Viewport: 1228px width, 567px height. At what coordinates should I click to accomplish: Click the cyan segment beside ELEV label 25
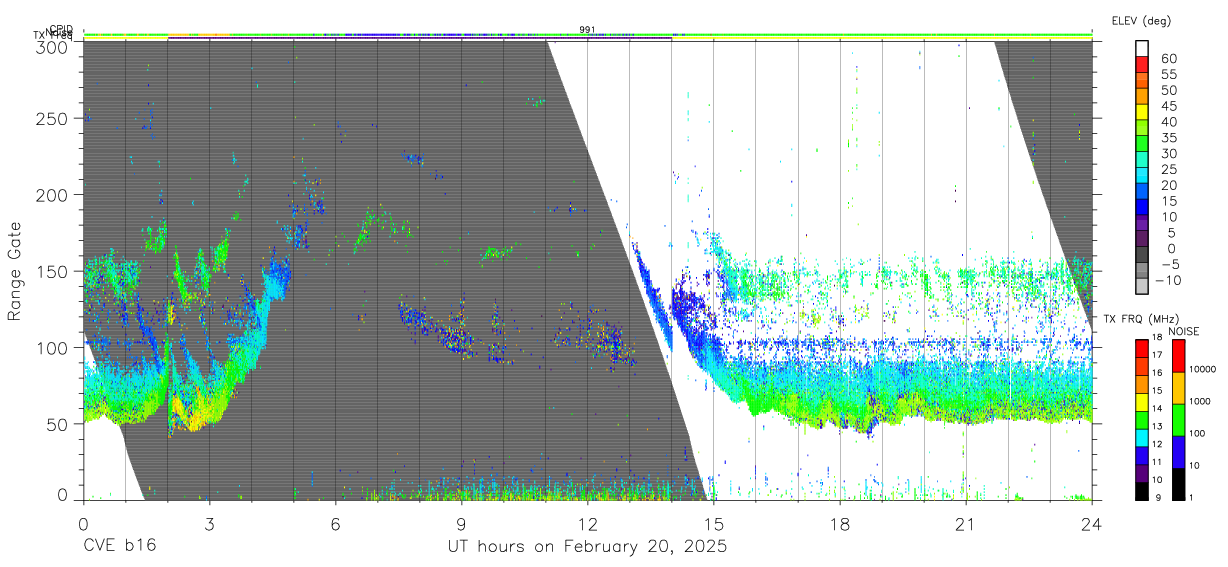(x=1142, y=175)
